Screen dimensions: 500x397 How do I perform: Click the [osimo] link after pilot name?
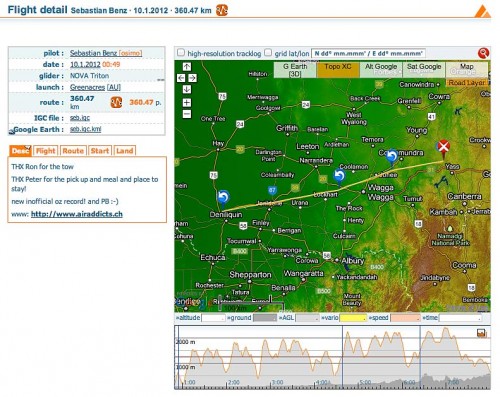[130, 53]
